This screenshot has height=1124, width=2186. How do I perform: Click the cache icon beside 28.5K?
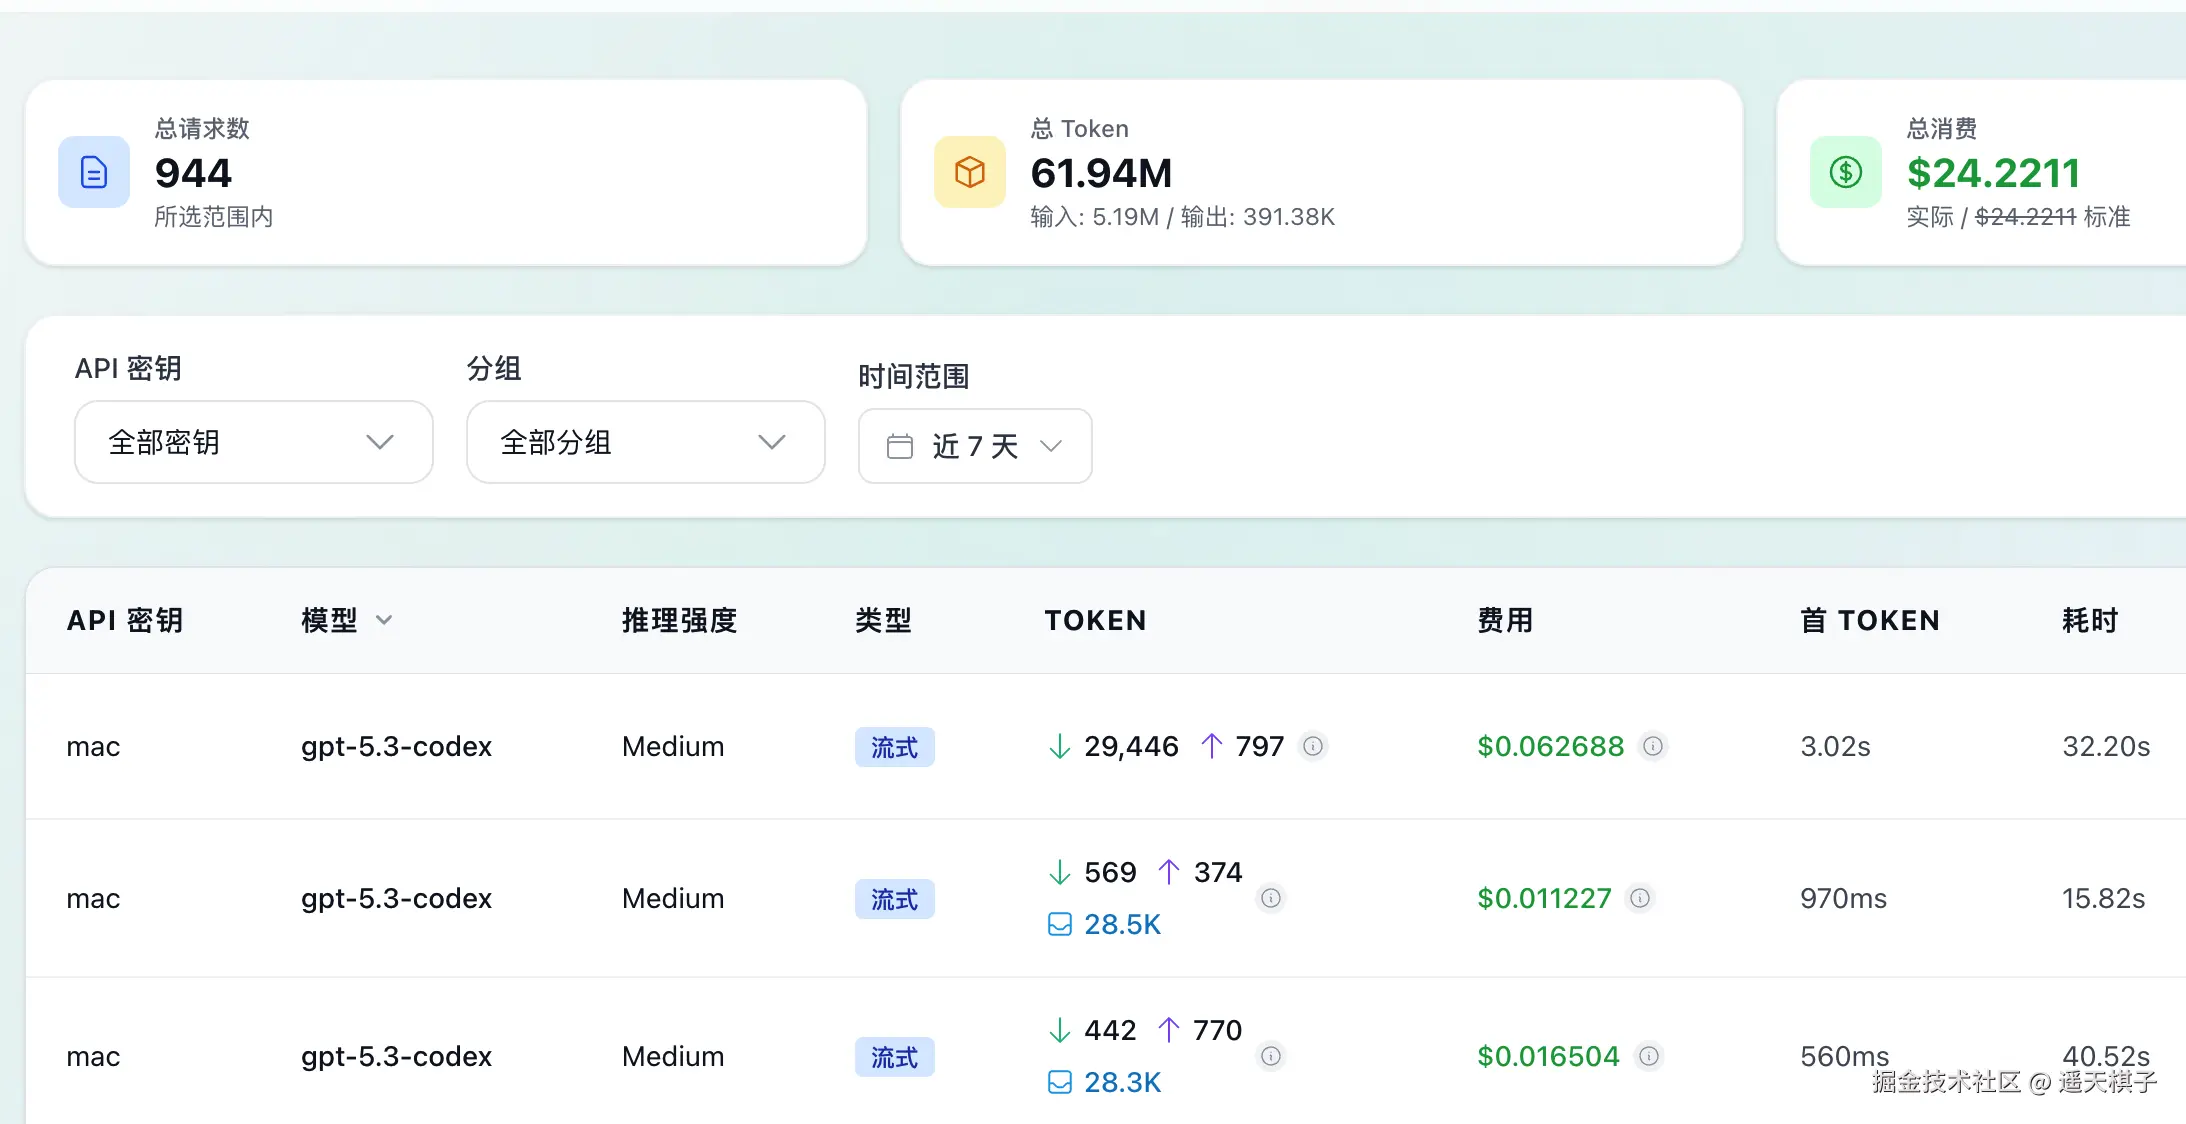pyautogui.click(x=1059, y=924)
